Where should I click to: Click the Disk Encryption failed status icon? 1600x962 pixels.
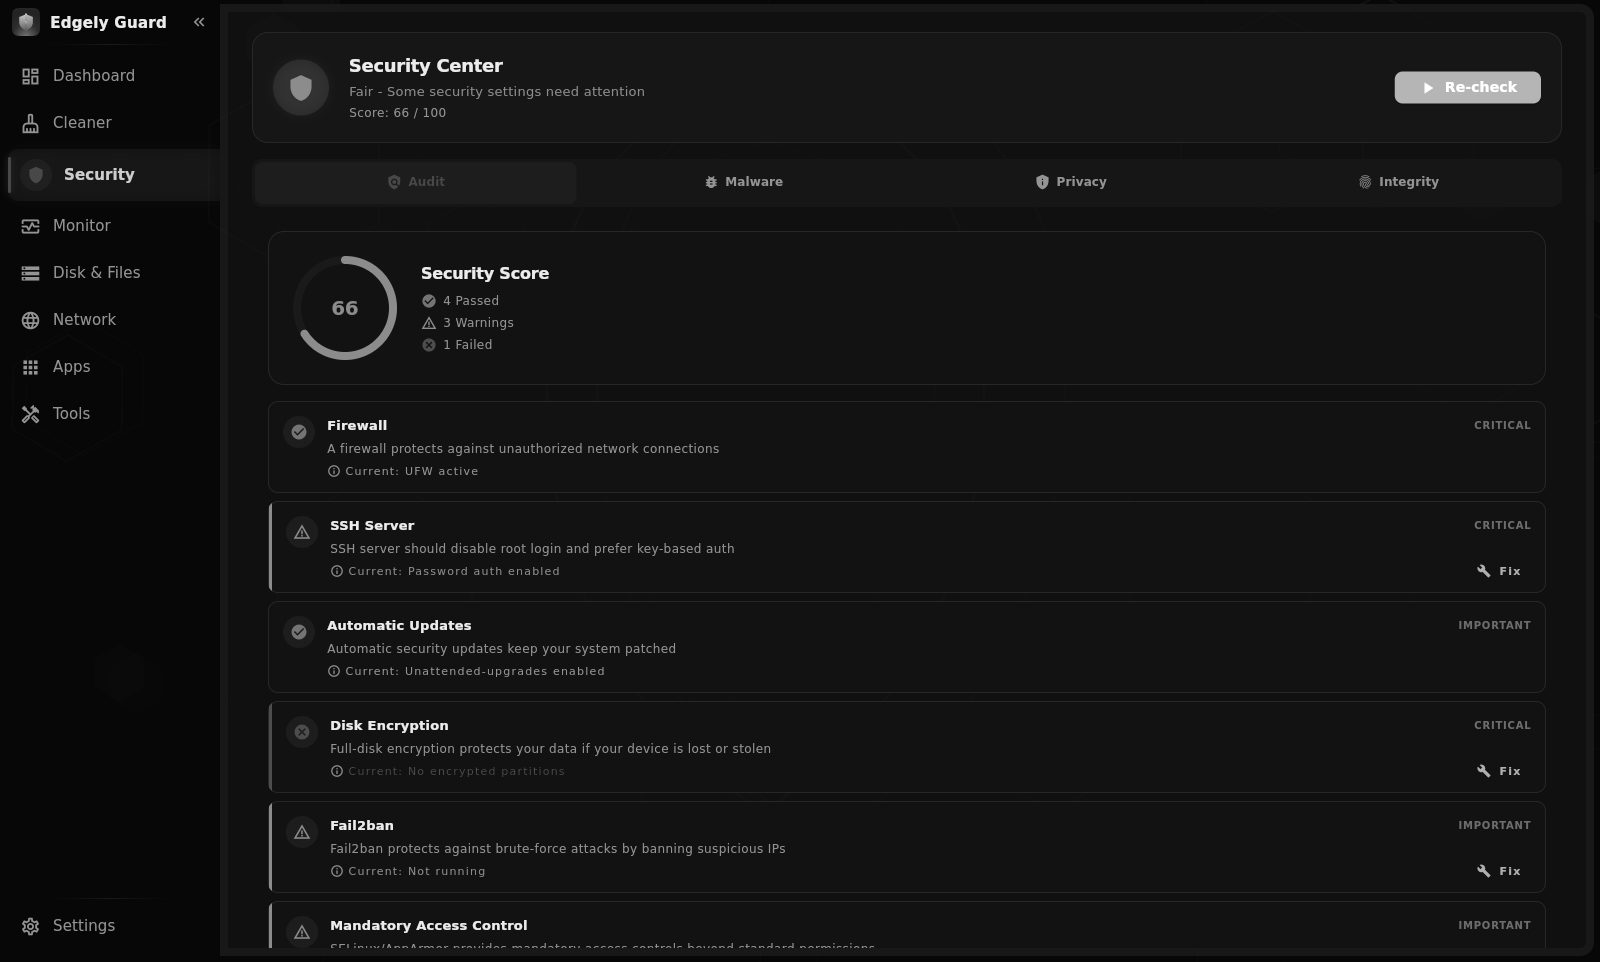tap(301, 732)
